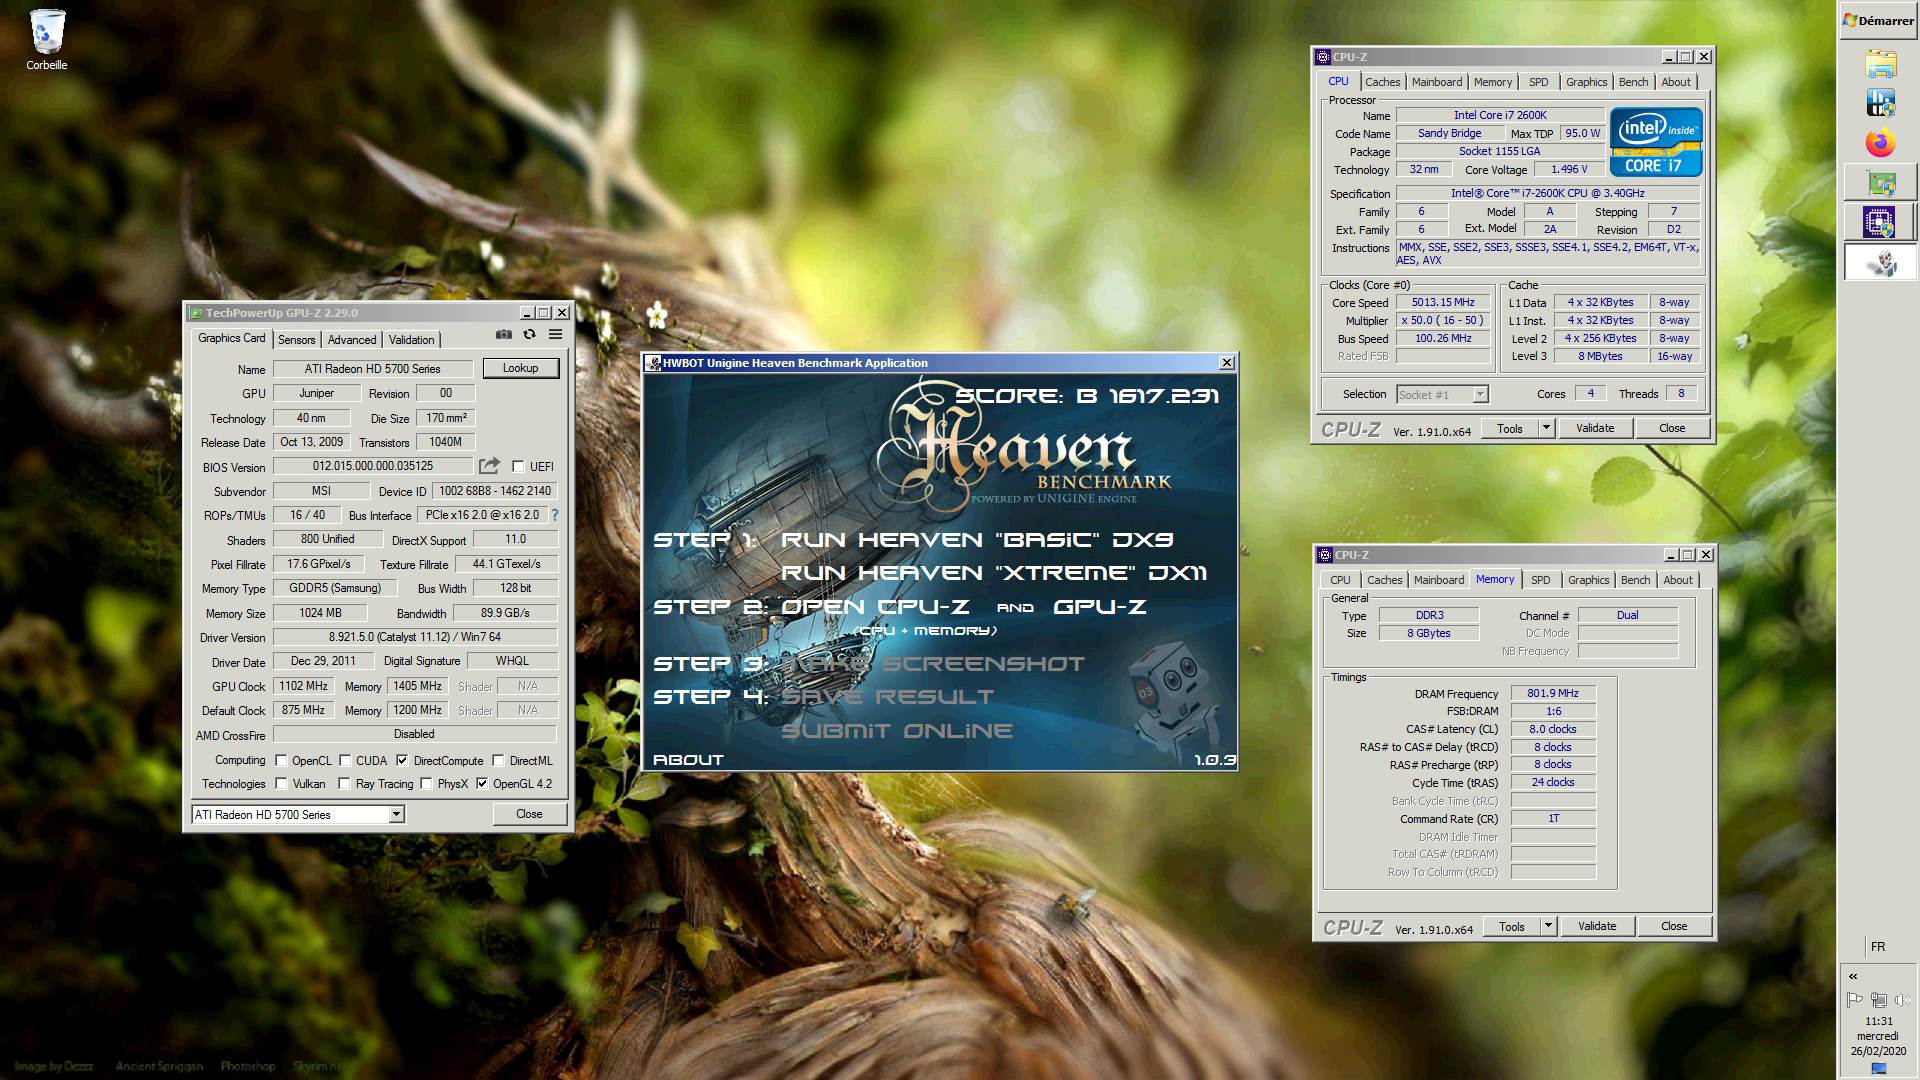This screenshot has width=1920, height=1080.
Task: Open the SPD tab in lower CPU-Z
Action: 1541,580
